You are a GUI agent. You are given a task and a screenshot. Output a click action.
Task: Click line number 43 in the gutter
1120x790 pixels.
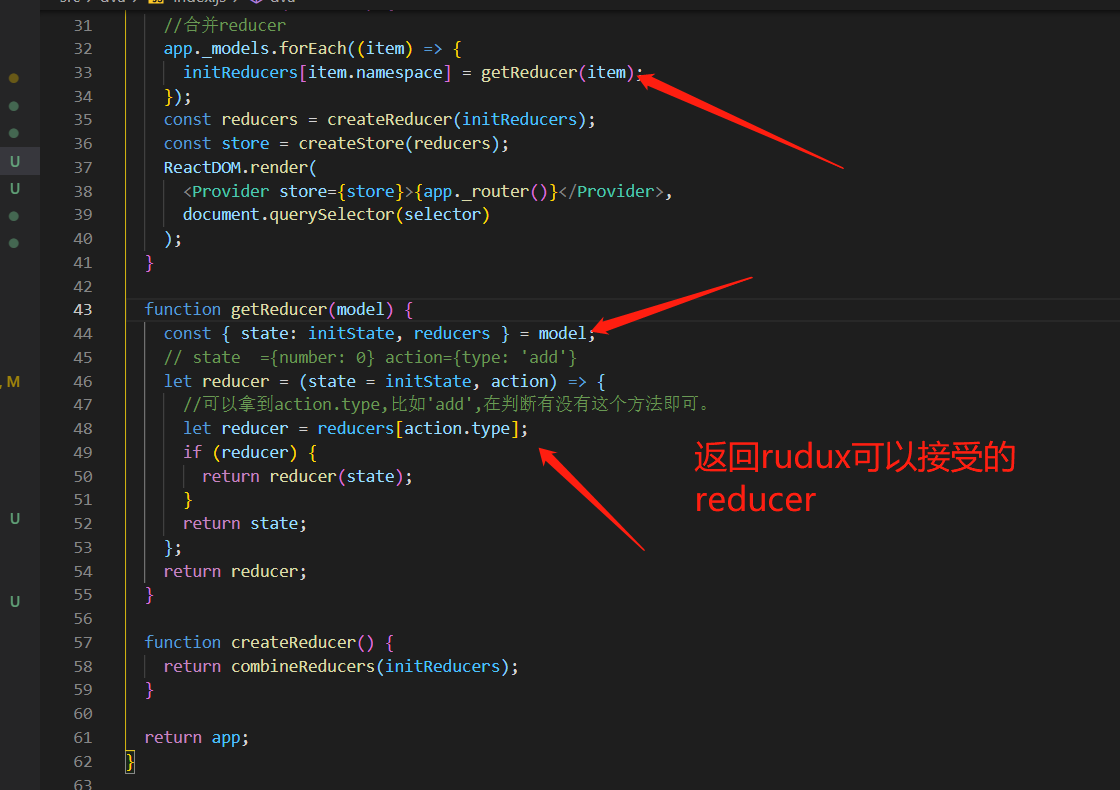point(83,309)
